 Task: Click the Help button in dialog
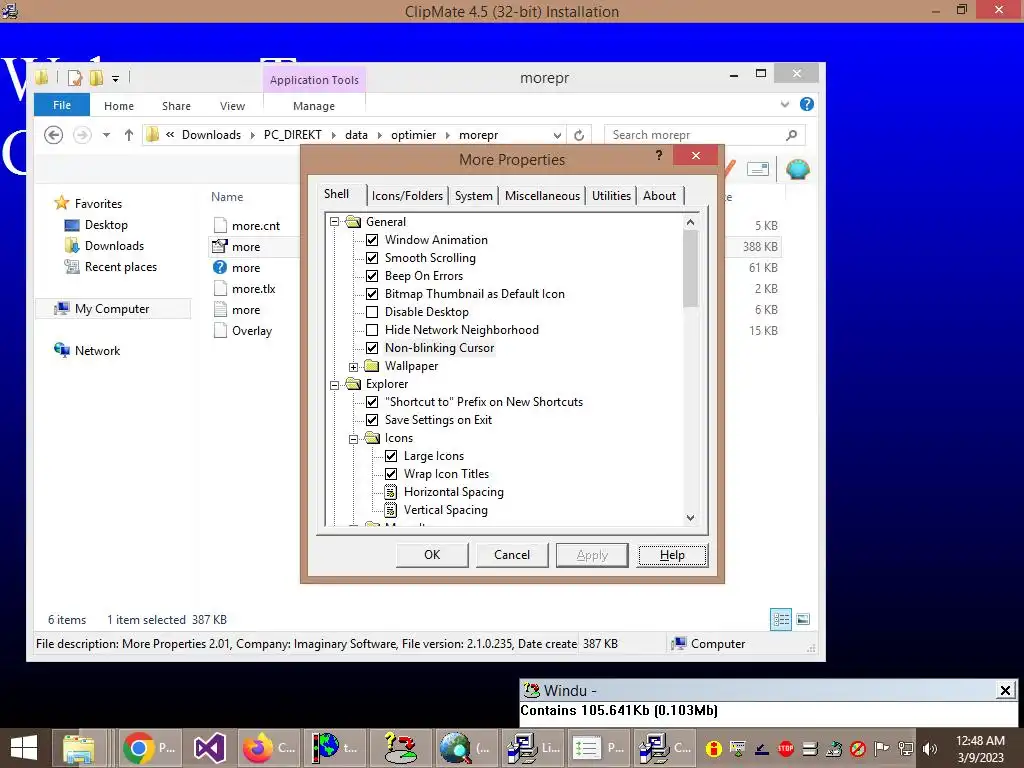point(672,555)
